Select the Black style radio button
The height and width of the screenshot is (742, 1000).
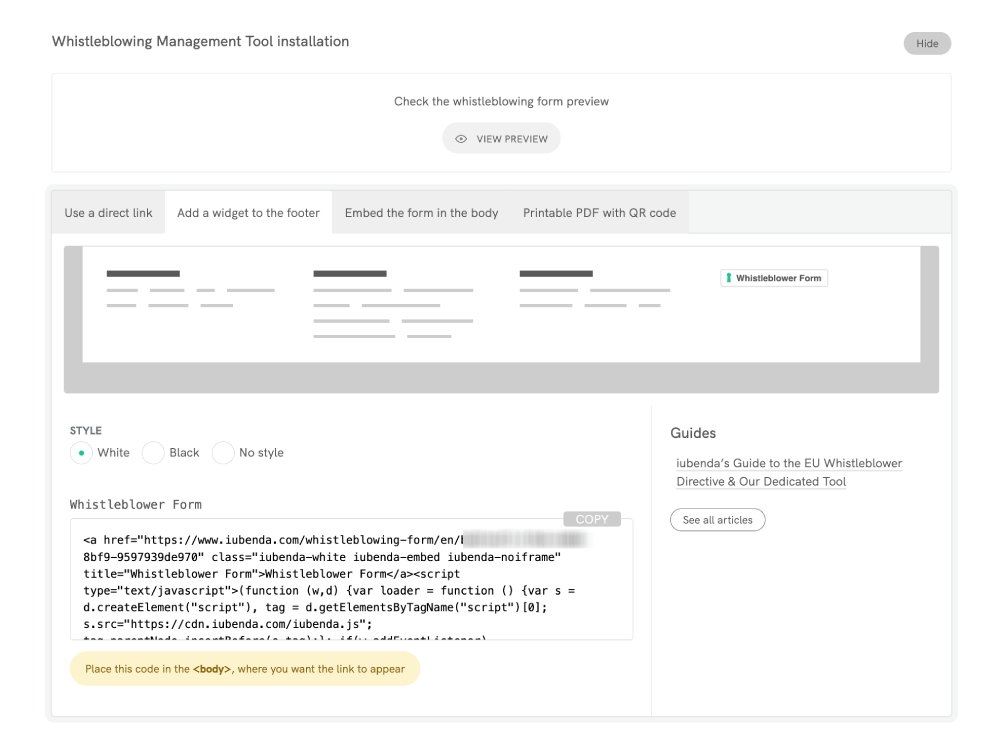point(153,453)
